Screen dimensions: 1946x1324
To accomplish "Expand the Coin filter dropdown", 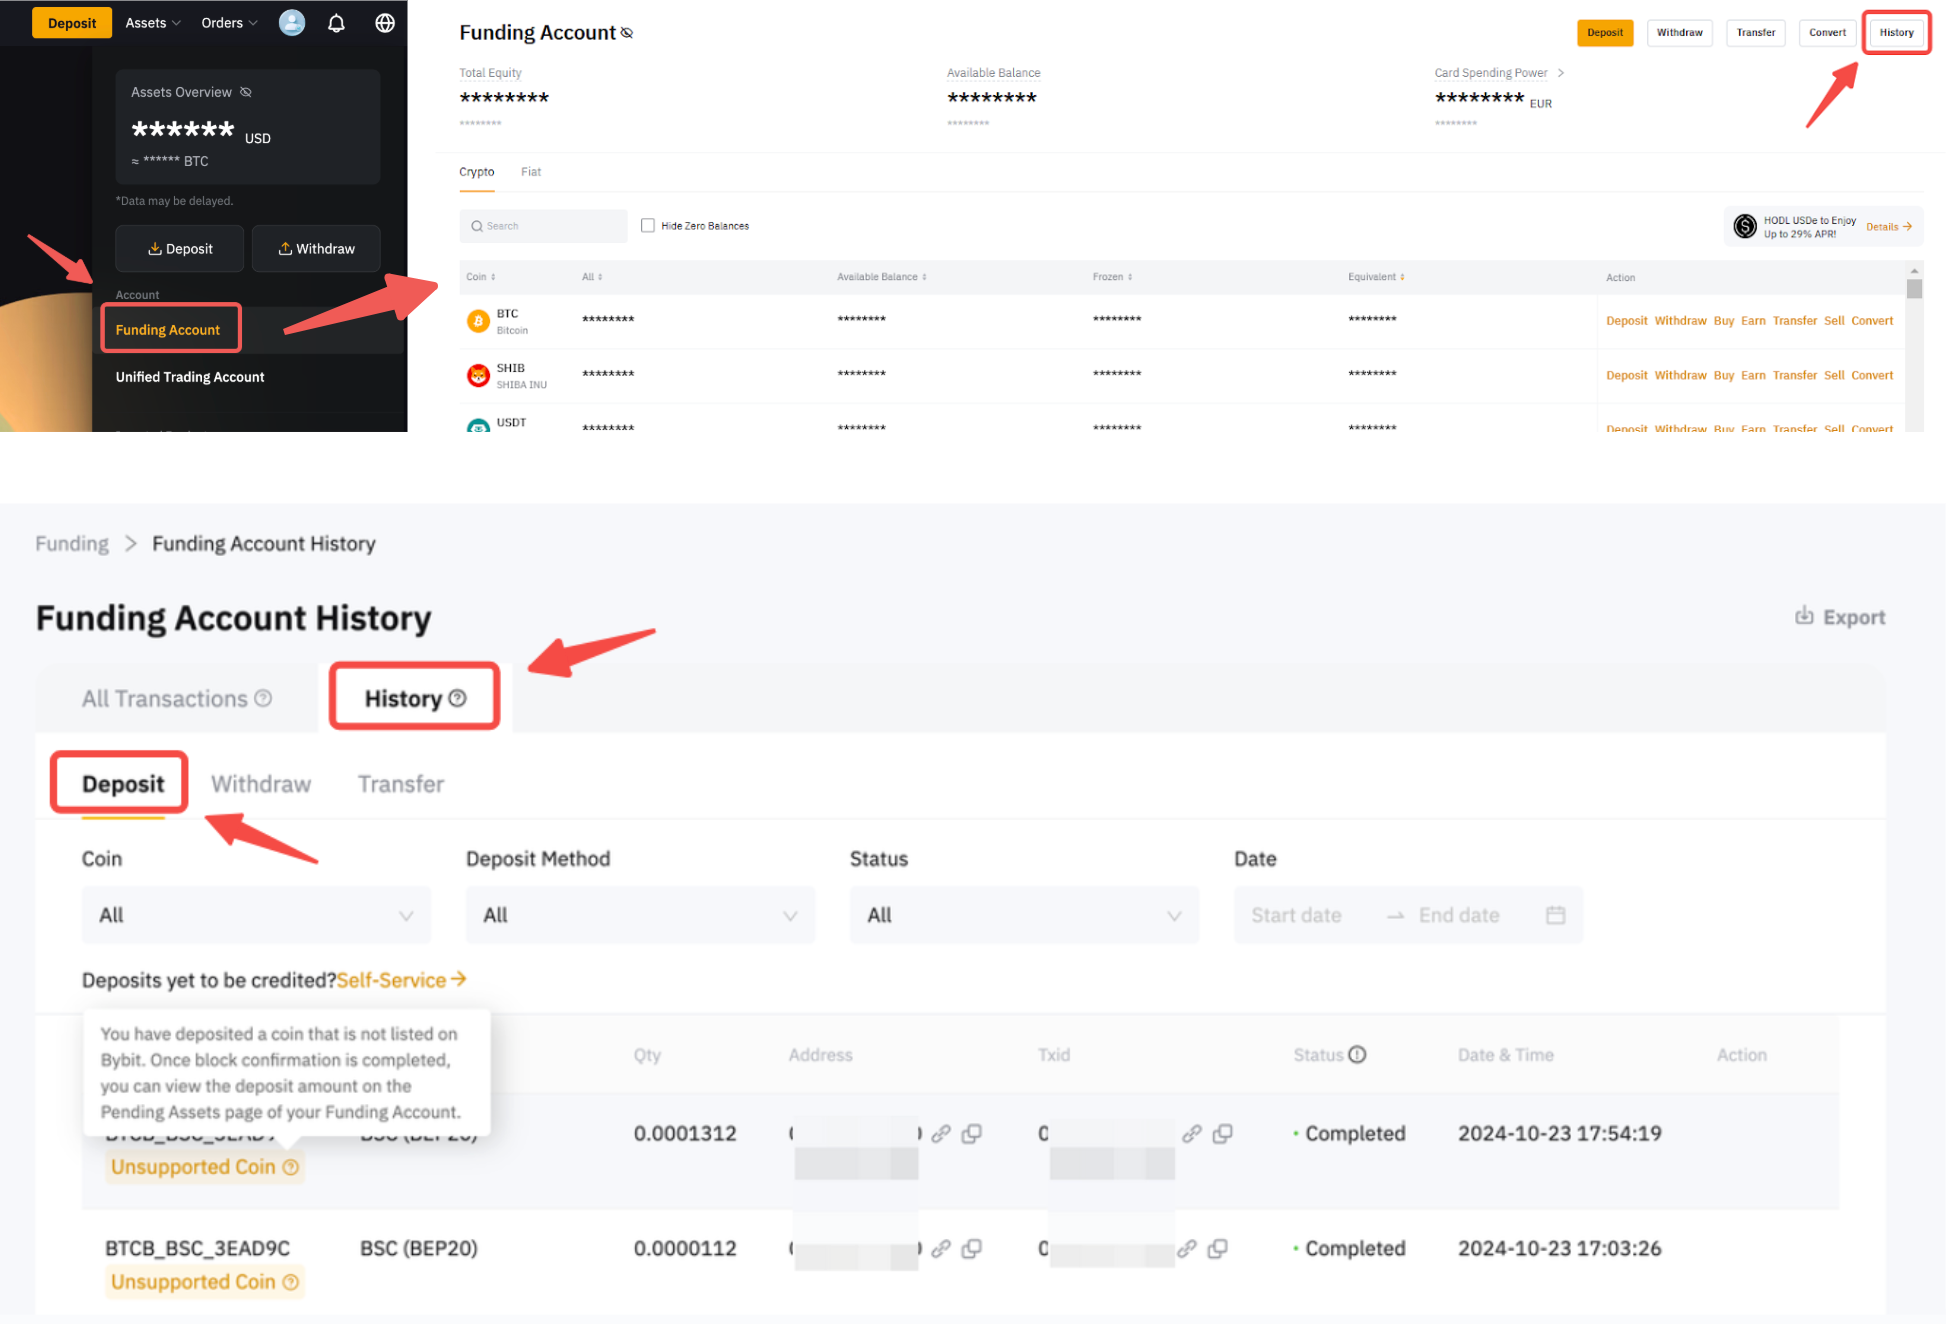I will (256, 915).
